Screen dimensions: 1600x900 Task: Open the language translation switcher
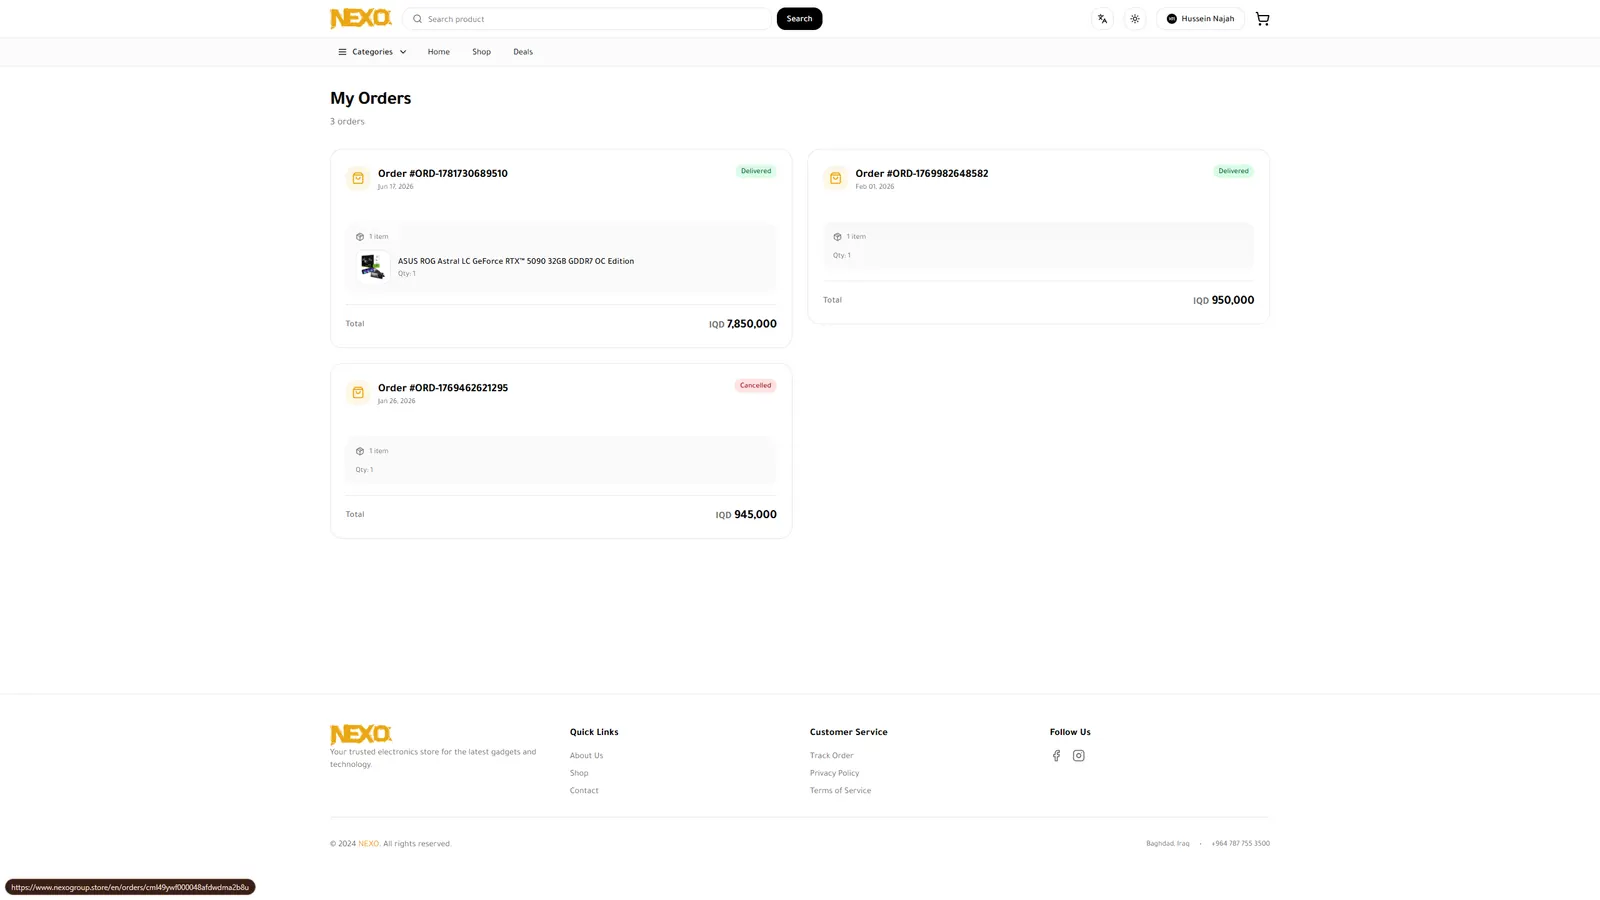(1102, 19)
